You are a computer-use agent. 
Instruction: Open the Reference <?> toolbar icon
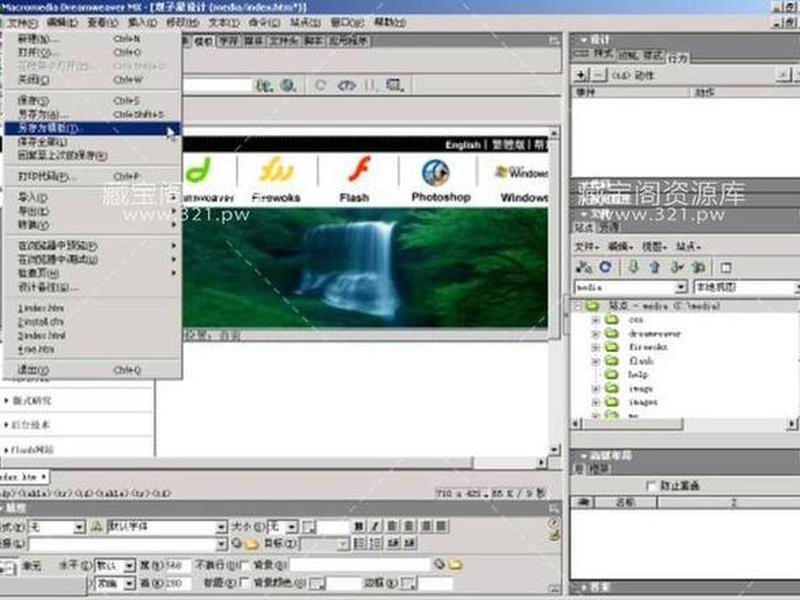346,85
